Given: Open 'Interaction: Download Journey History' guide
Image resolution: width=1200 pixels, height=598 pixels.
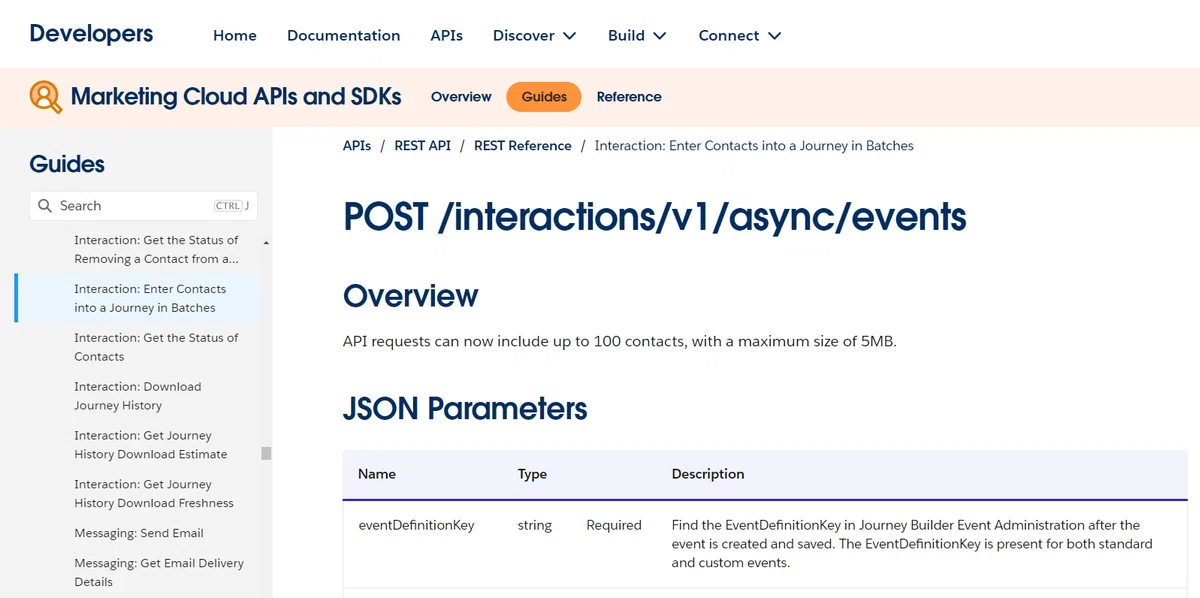Looking at the screenshot, I should [138, 396].
